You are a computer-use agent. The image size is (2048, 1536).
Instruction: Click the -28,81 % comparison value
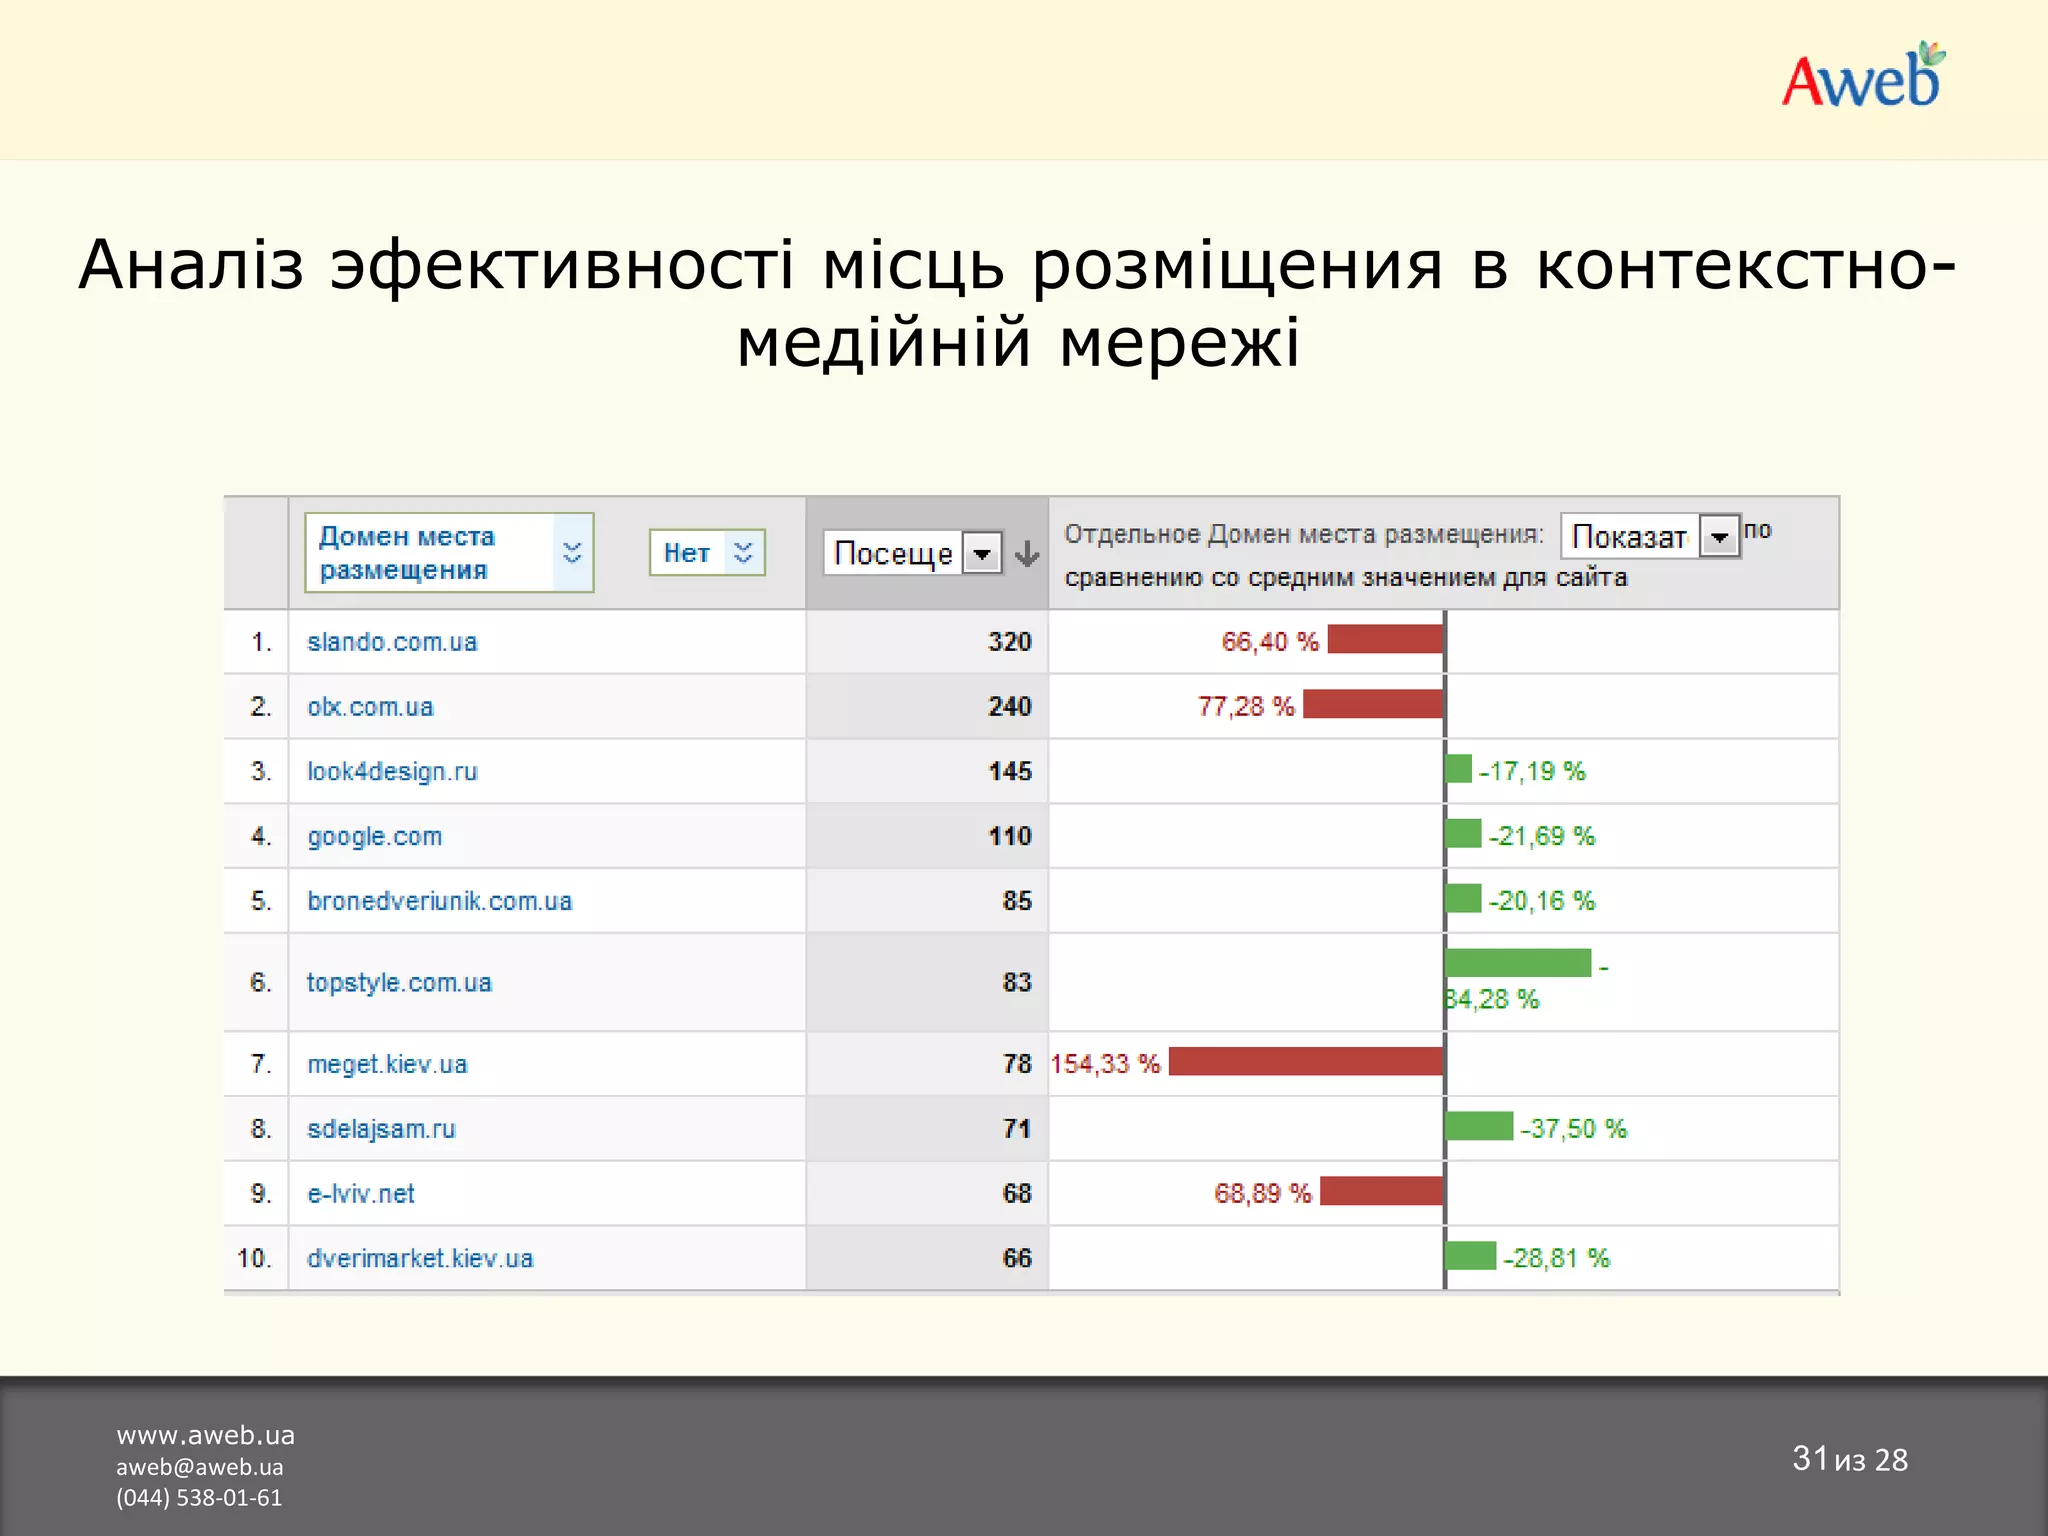pos(1557,1258)
